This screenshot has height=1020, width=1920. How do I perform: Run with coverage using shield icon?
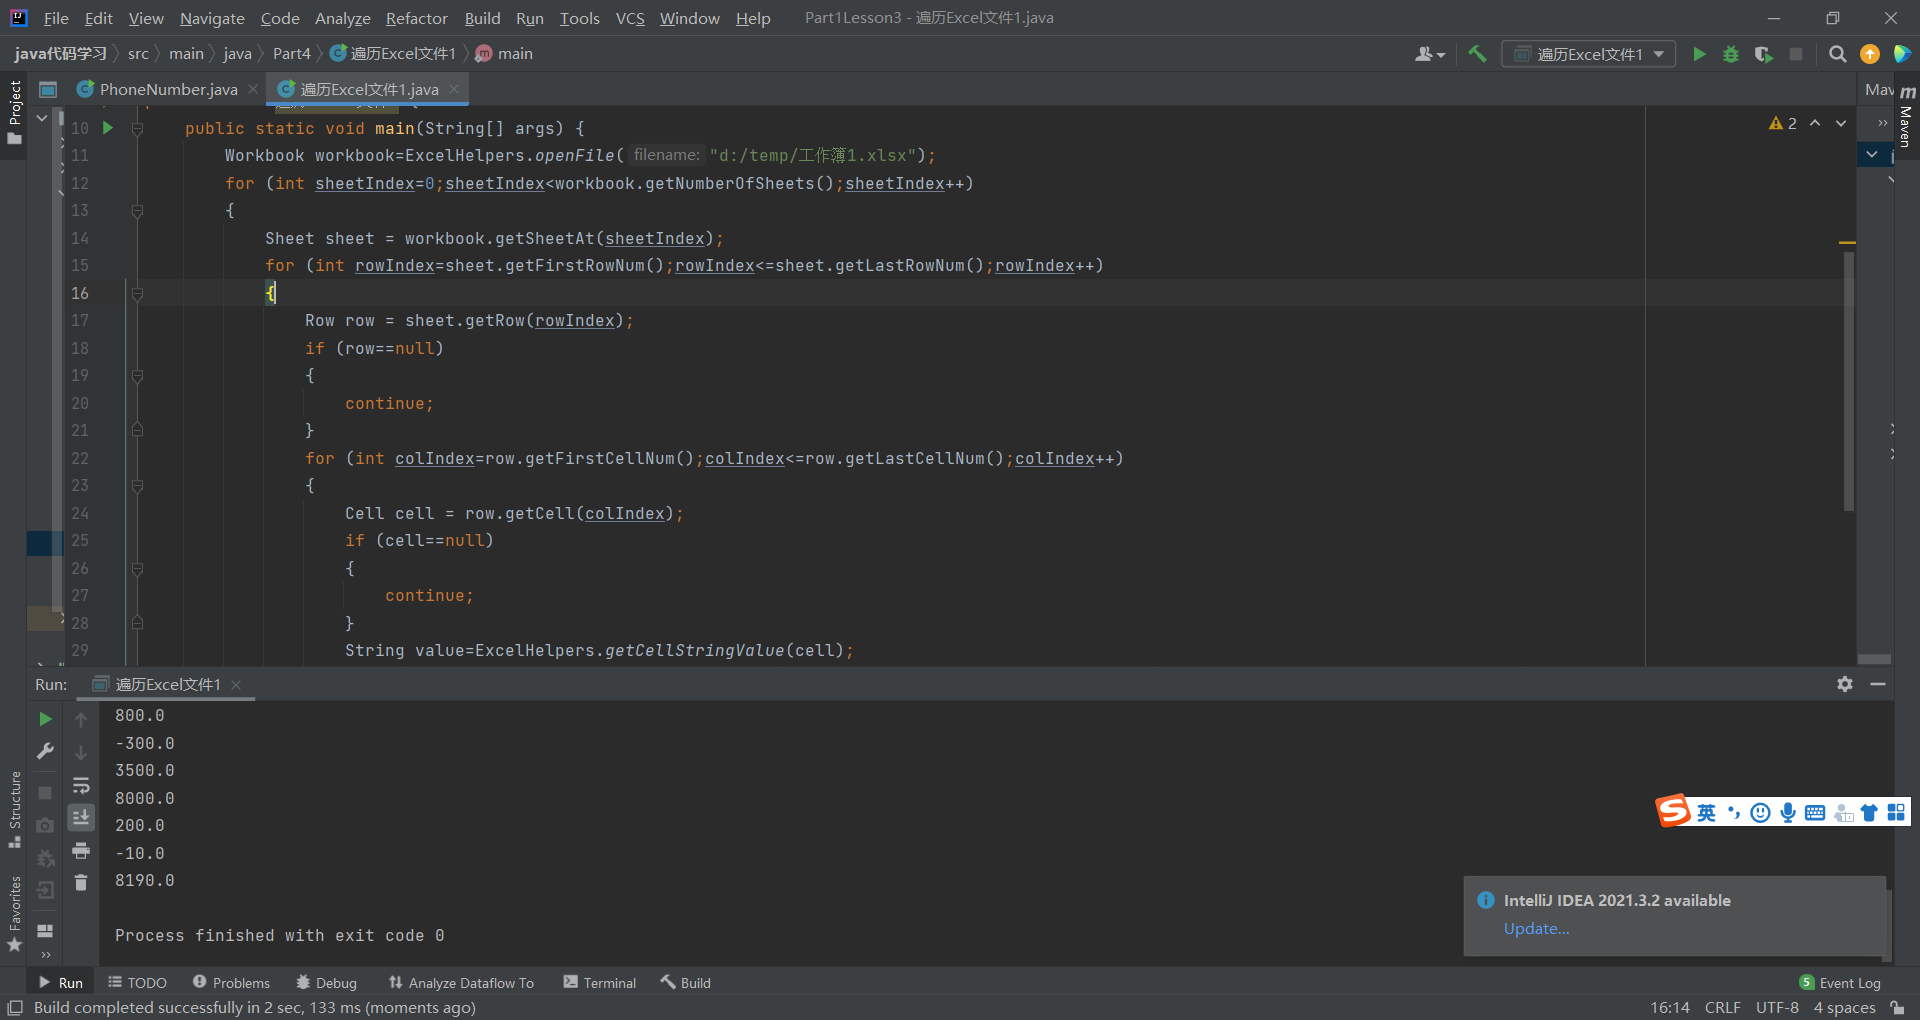[1763, 54]
